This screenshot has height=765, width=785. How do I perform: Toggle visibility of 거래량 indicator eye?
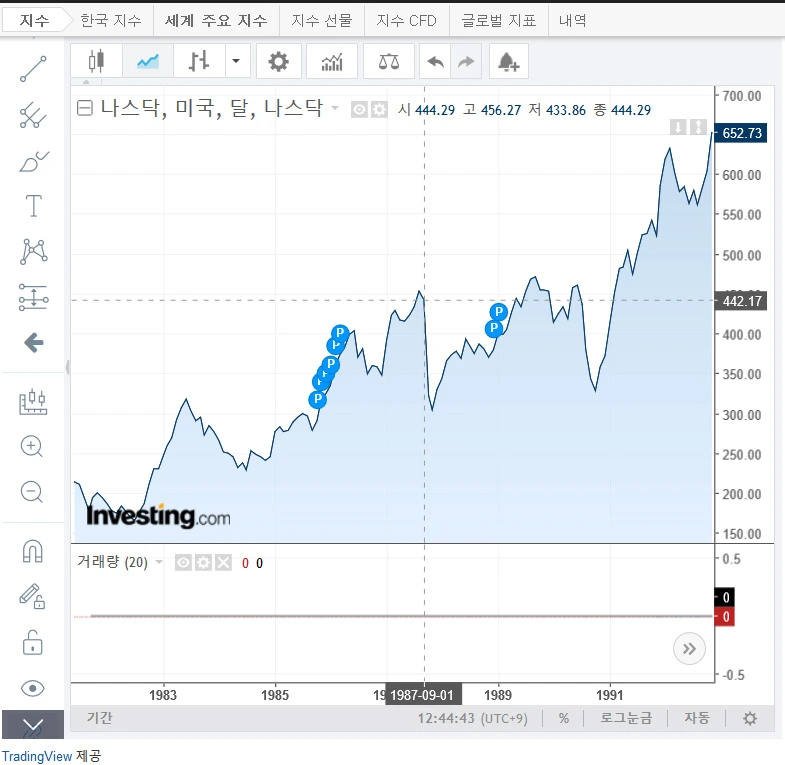click(183, 563)
